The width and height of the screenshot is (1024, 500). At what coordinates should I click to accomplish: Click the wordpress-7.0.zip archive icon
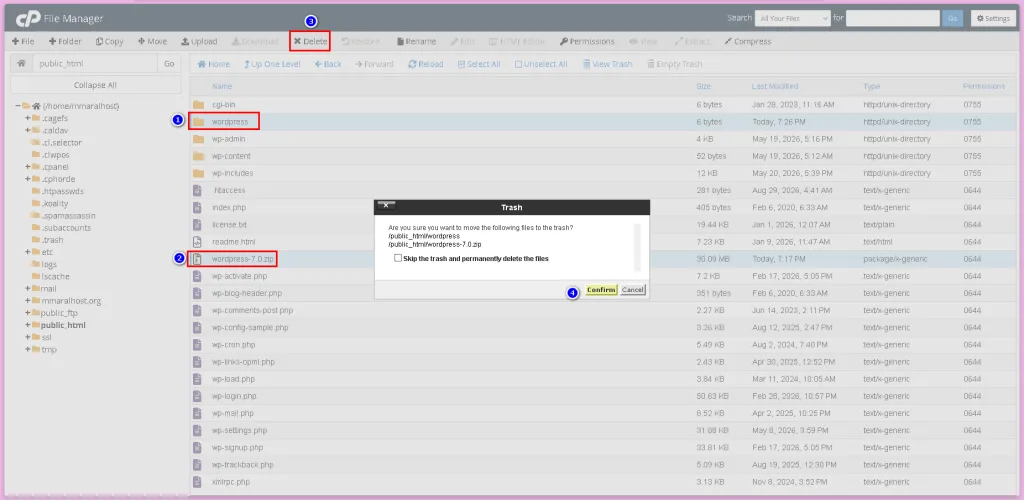tap(196, 259)
